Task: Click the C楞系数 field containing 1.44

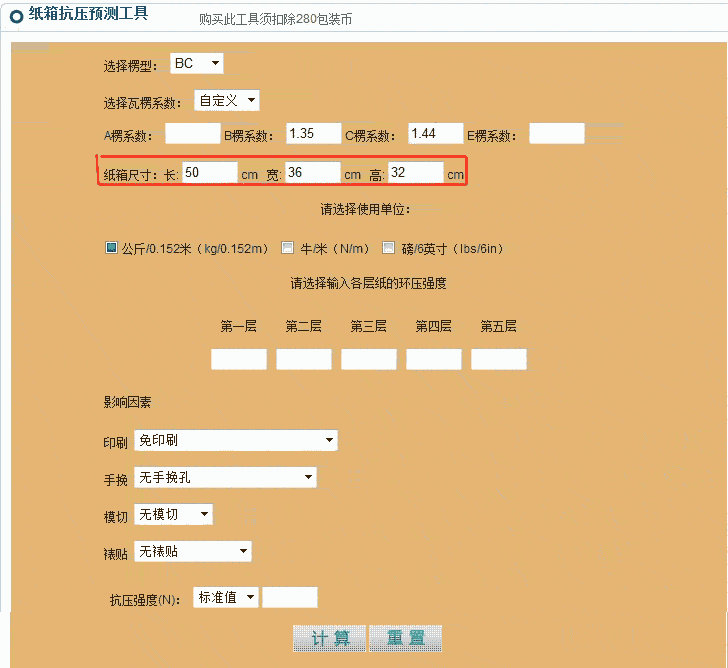Action: [x=435, y=134]
